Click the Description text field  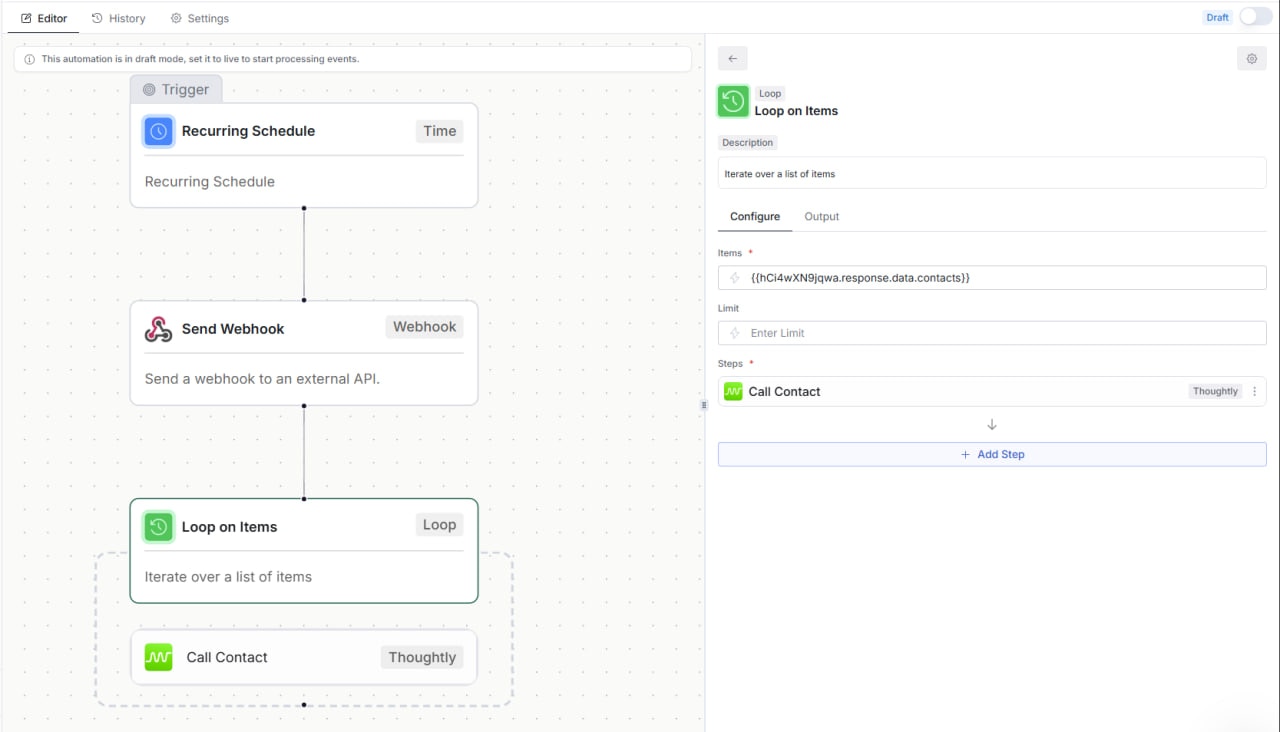click(x=991, y=172)
